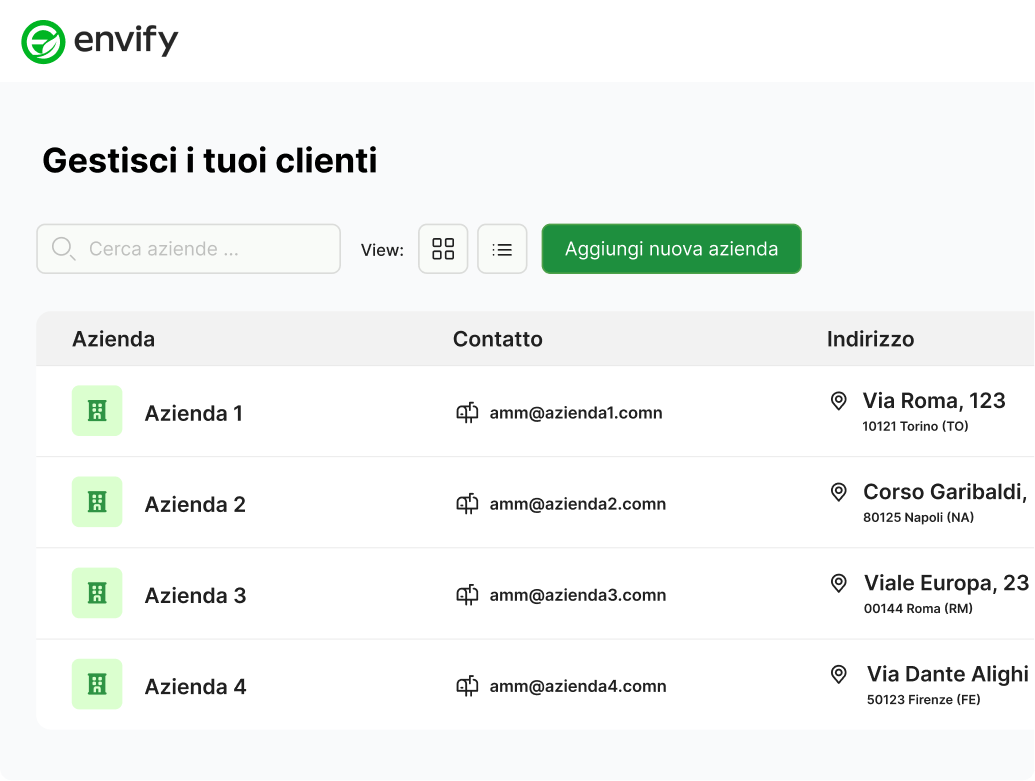Click the envify logo icon
Viewport: 1035px width, 781px height.
pyautogui.click(x=42, y=40)
